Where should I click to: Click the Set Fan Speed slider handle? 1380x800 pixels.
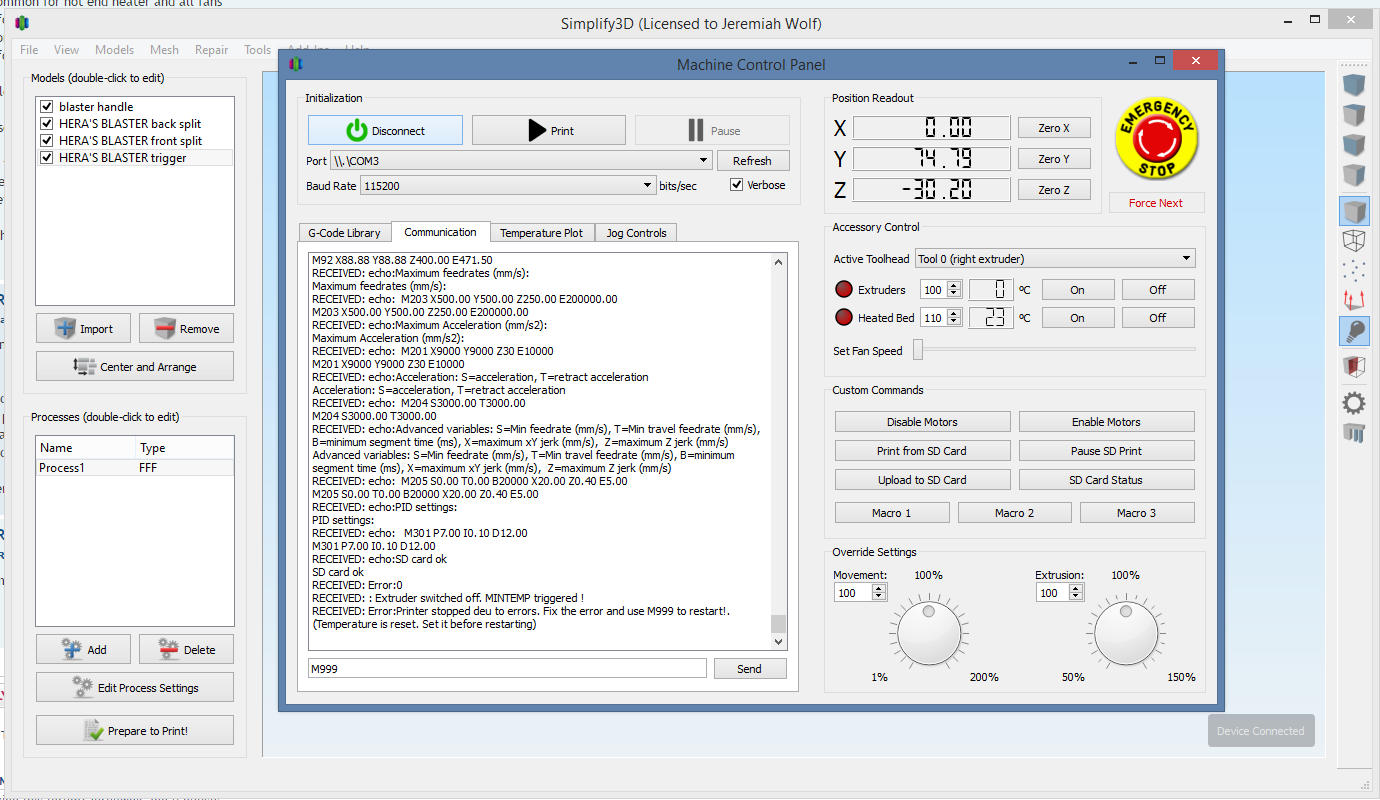917,350
